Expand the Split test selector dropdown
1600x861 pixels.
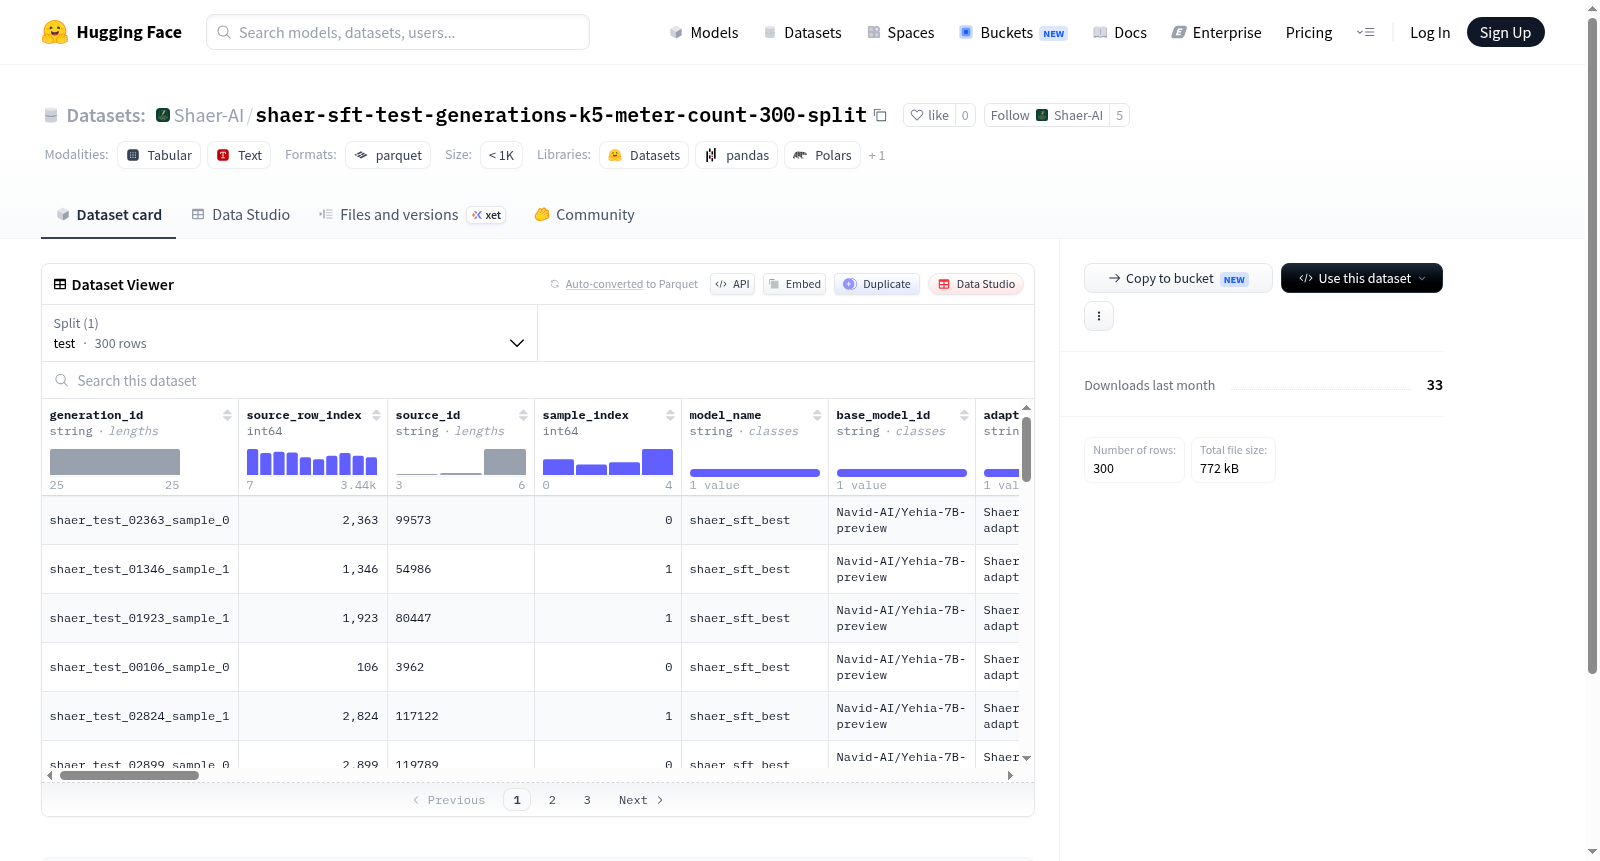[289, 333]
